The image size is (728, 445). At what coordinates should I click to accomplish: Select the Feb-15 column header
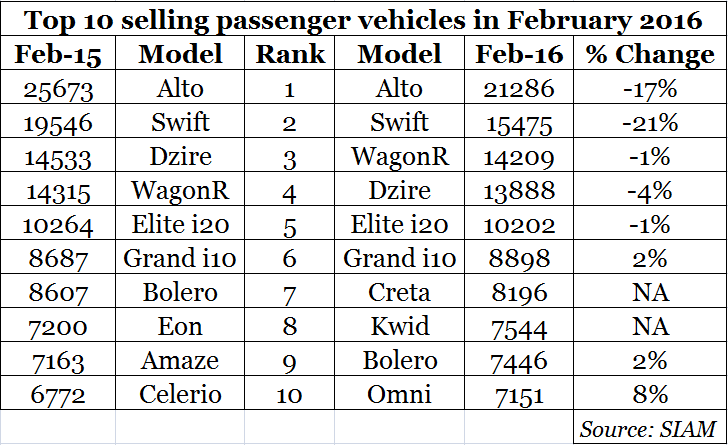pyautogui.click(x=59, y=55)
